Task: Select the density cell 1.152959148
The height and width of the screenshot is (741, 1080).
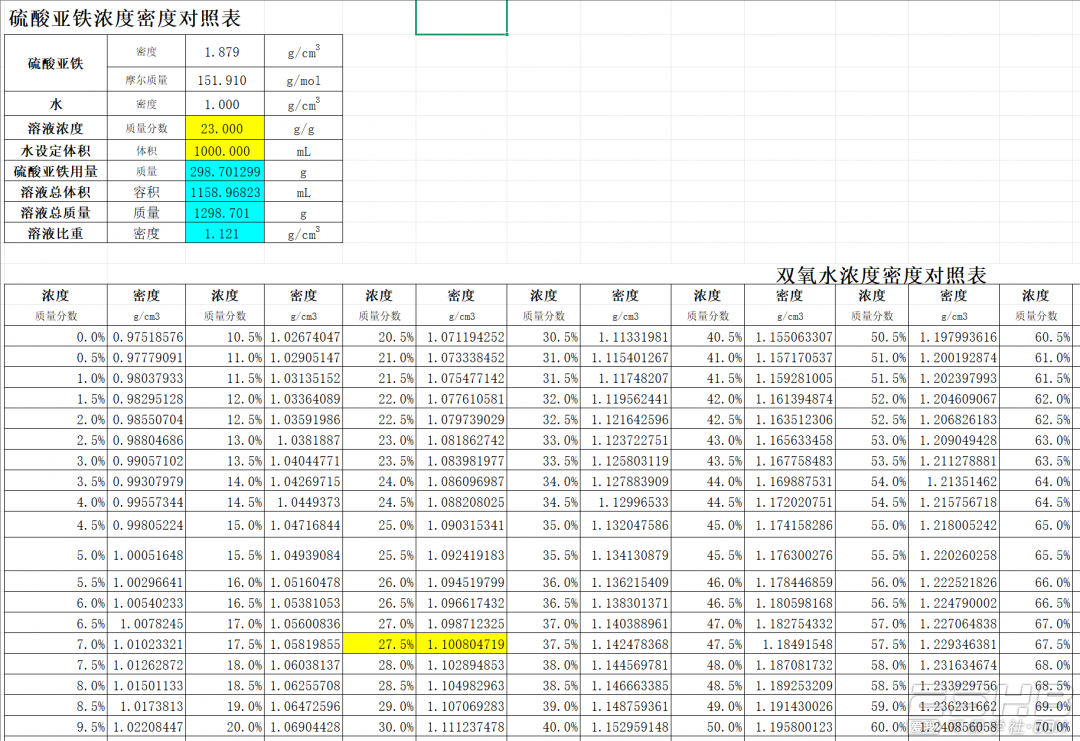Action: pos(625,727)
